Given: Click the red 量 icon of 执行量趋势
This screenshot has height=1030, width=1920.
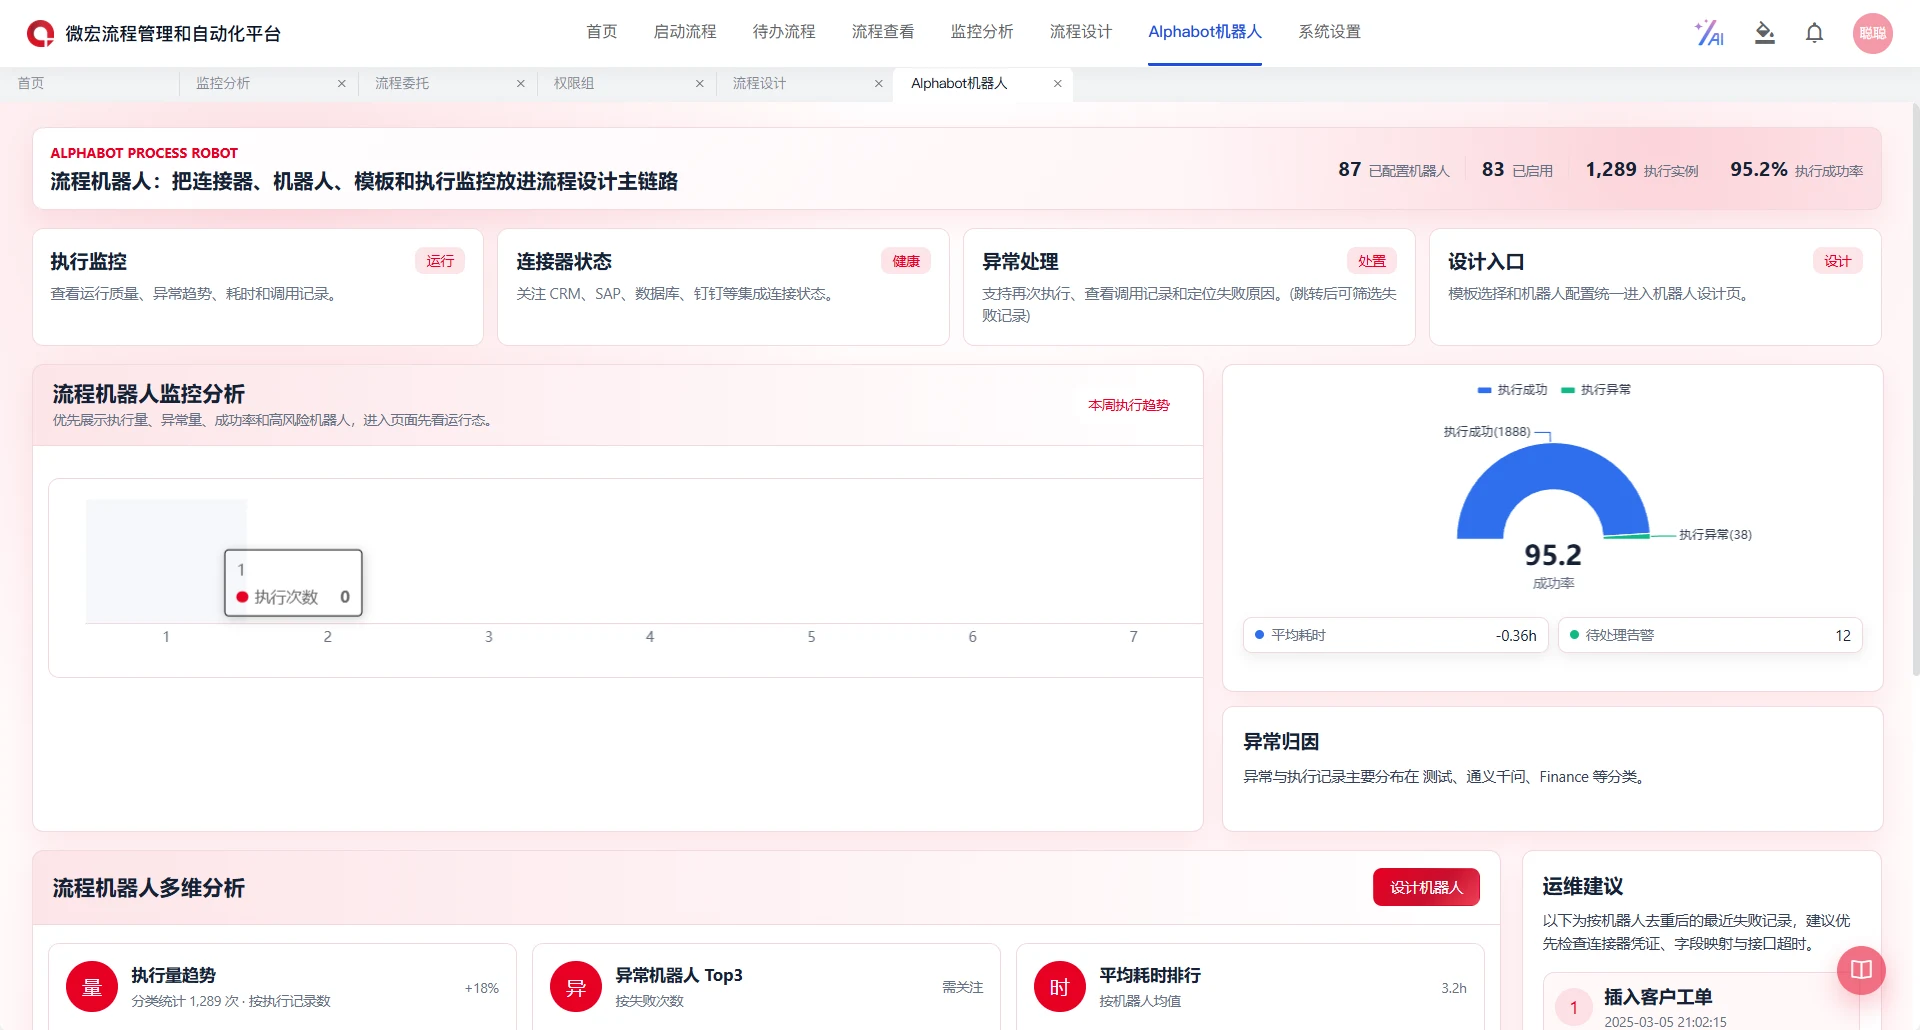Looking at the screenshot, I should tap(92, 987).
